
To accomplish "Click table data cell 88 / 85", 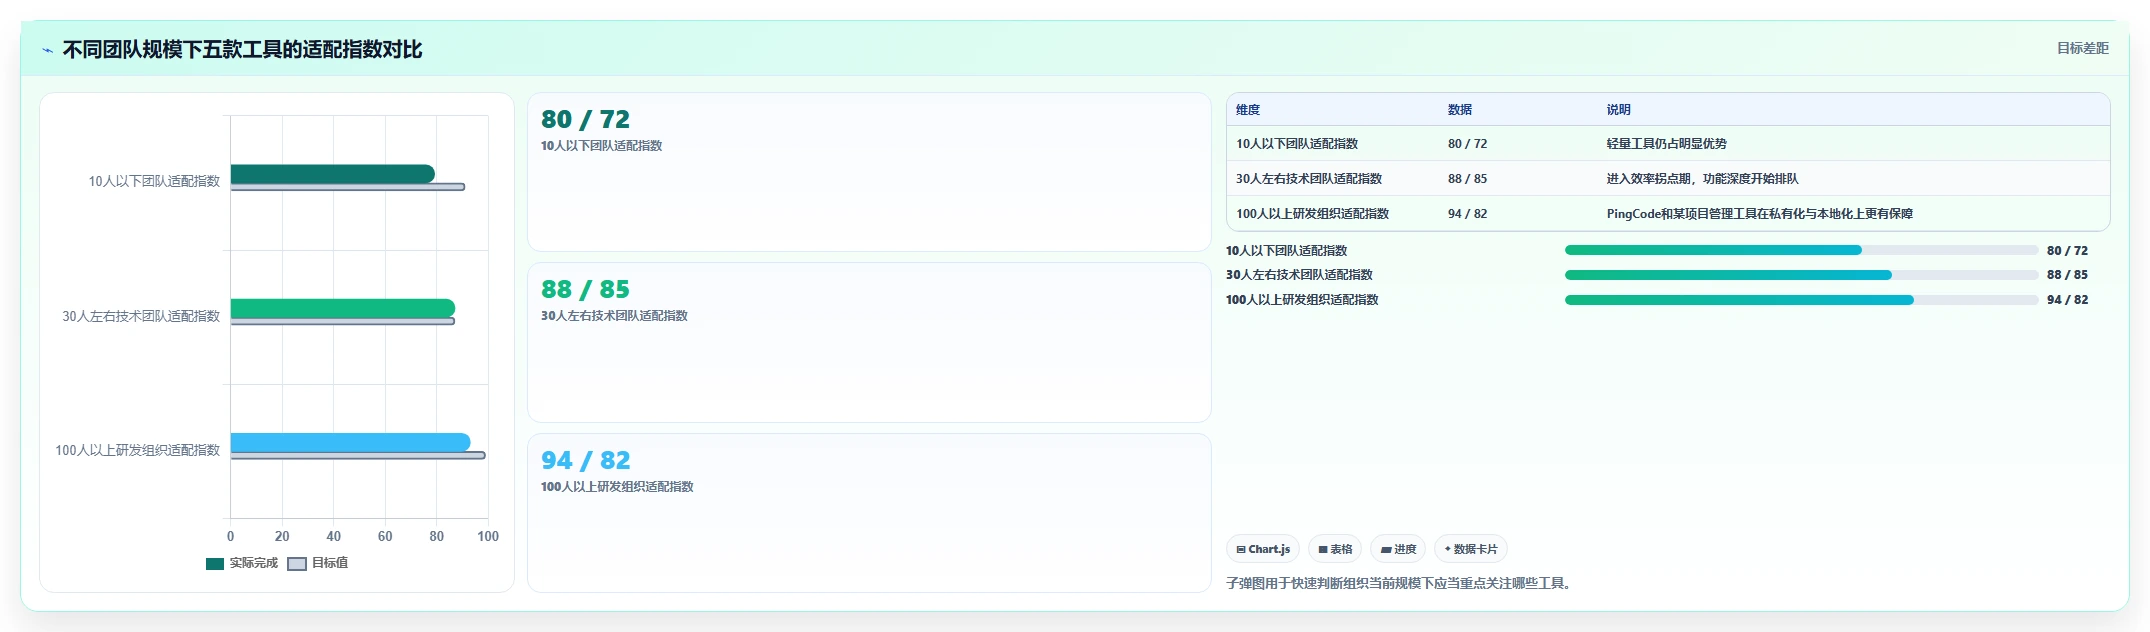I will click(x=1468, y=179).
